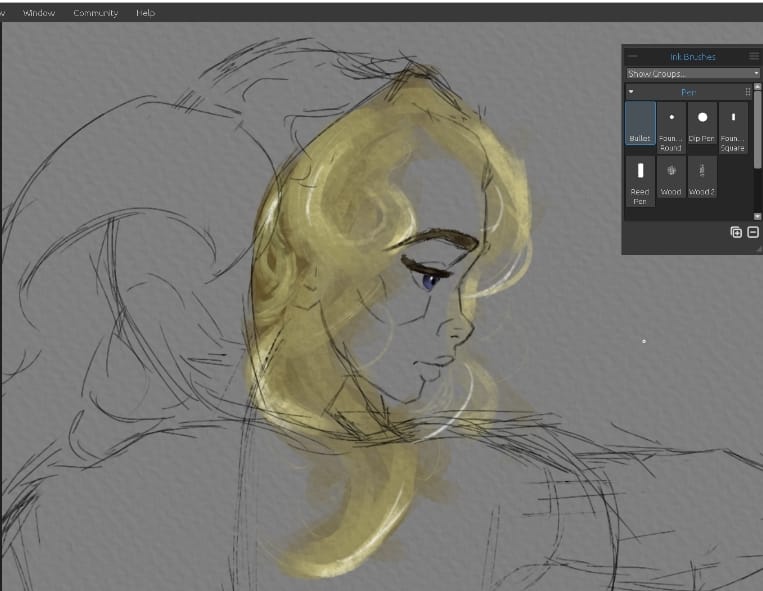The width and height of the screenshot is (763, 591).
Task: Open the Window menu
Action: (x=39, y=13)
